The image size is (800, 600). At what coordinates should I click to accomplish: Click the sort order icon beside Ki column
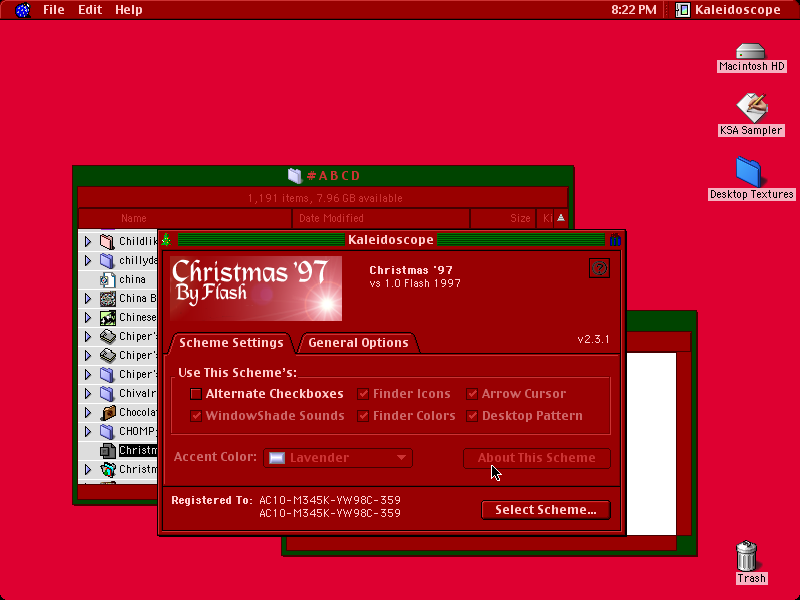pyautogui.click(x=561, y=218)
